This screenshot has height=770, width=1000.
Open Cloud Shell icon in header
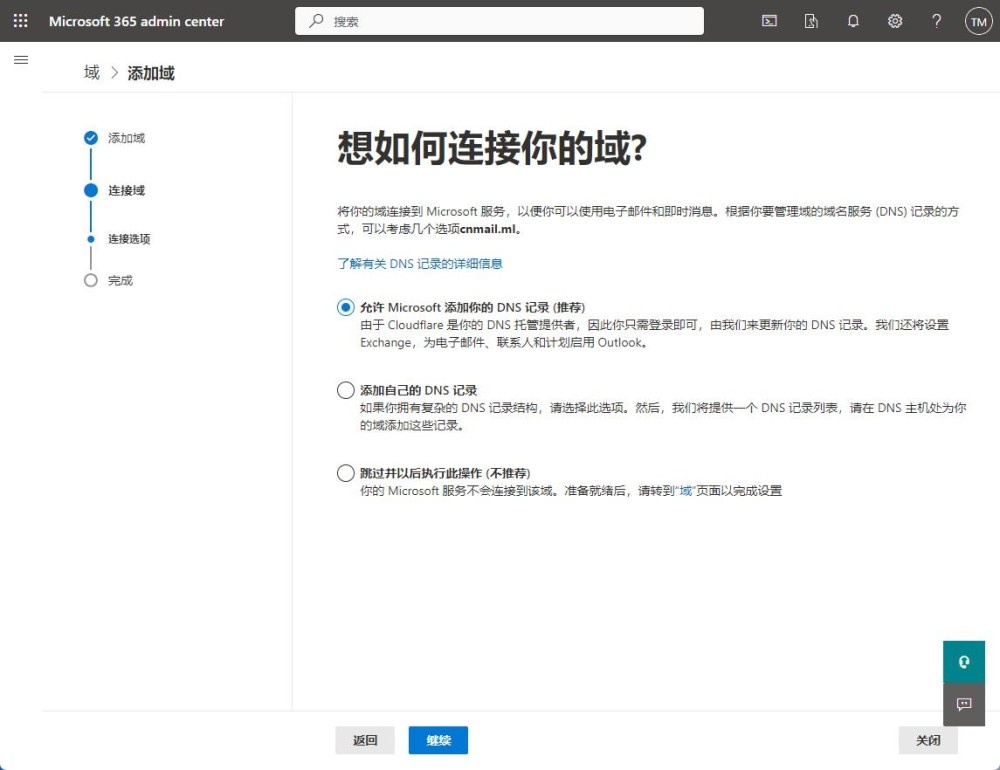[x=769, y=21]
